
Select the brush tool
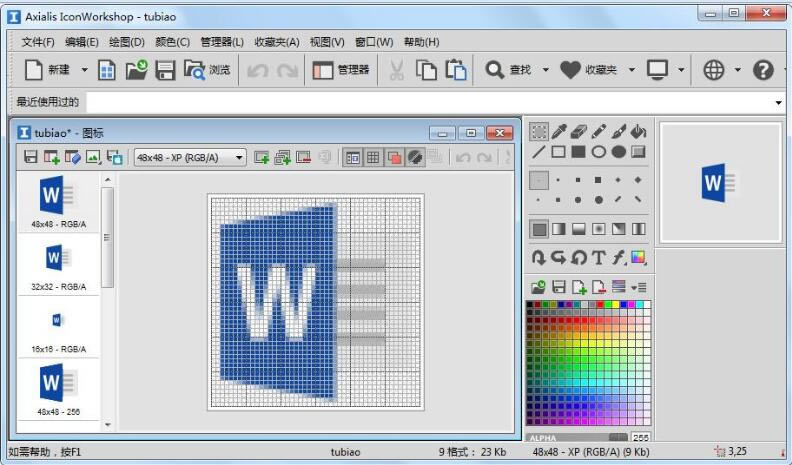tap(618, 132)
